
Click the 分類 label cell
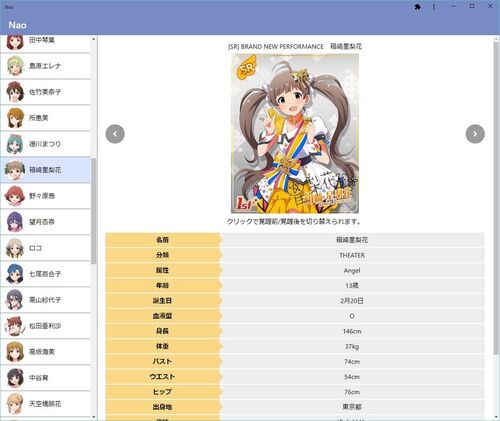(x=163, y=255)
